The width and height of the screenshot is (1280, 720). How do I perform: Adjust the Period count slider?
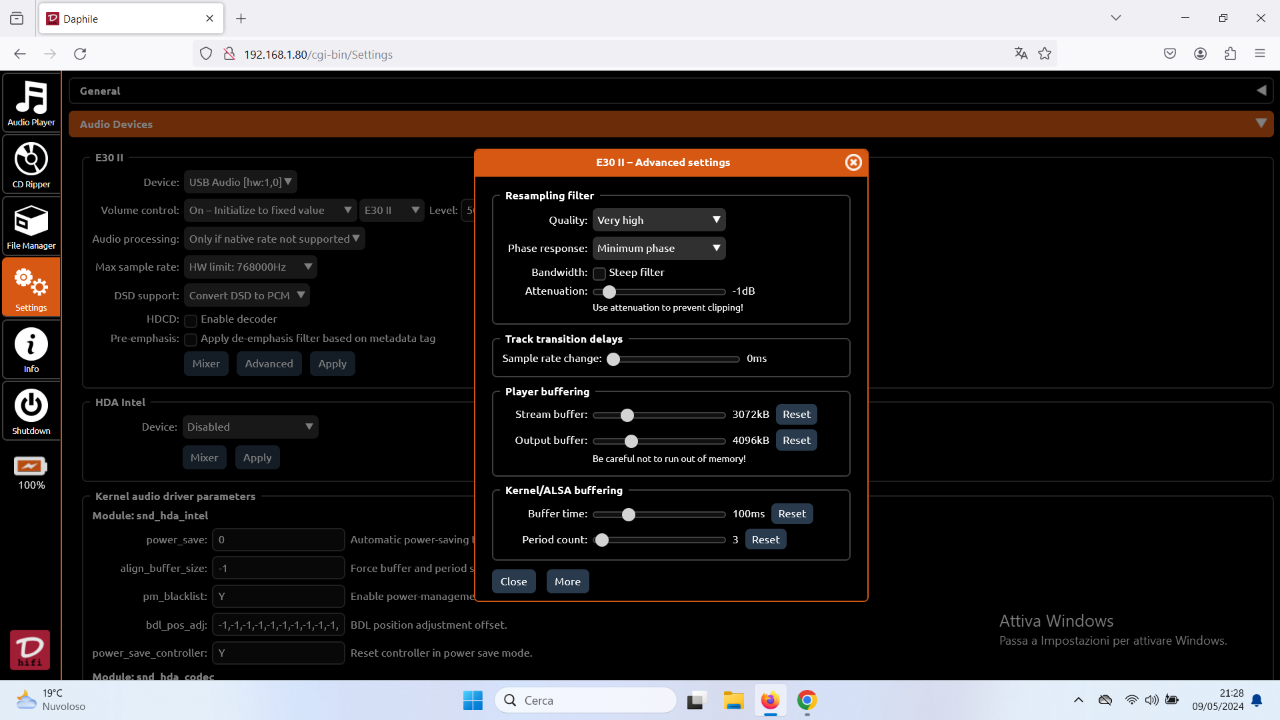[659, 540]
